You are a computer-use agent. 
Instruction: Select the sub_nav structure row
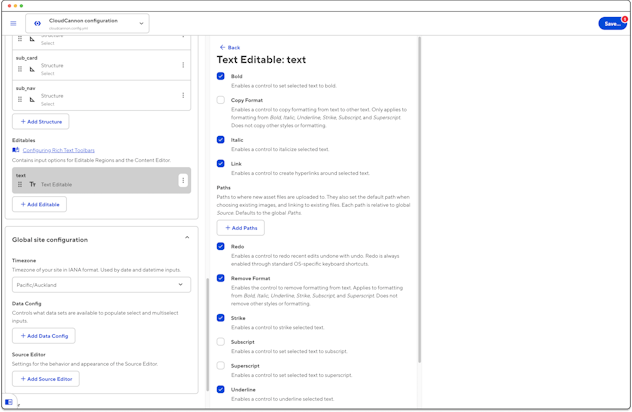(x=102, y=96)
